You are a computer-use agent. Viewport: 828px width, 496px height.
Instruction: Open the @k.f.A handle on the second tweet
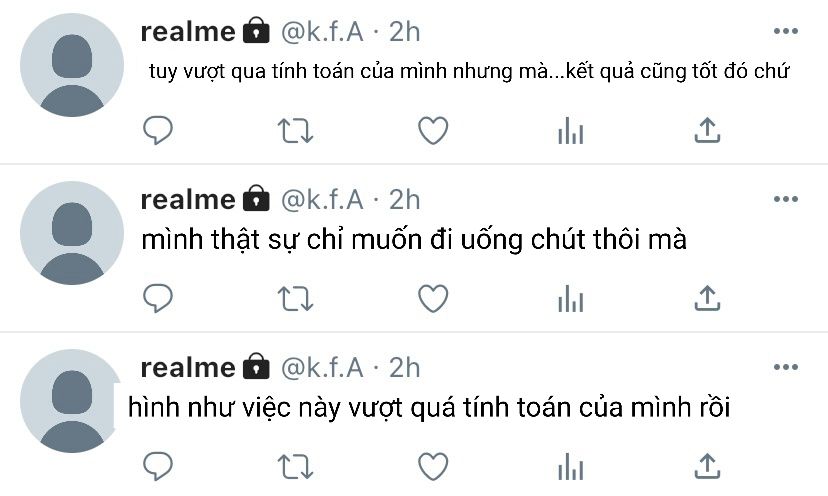[322, 200]
